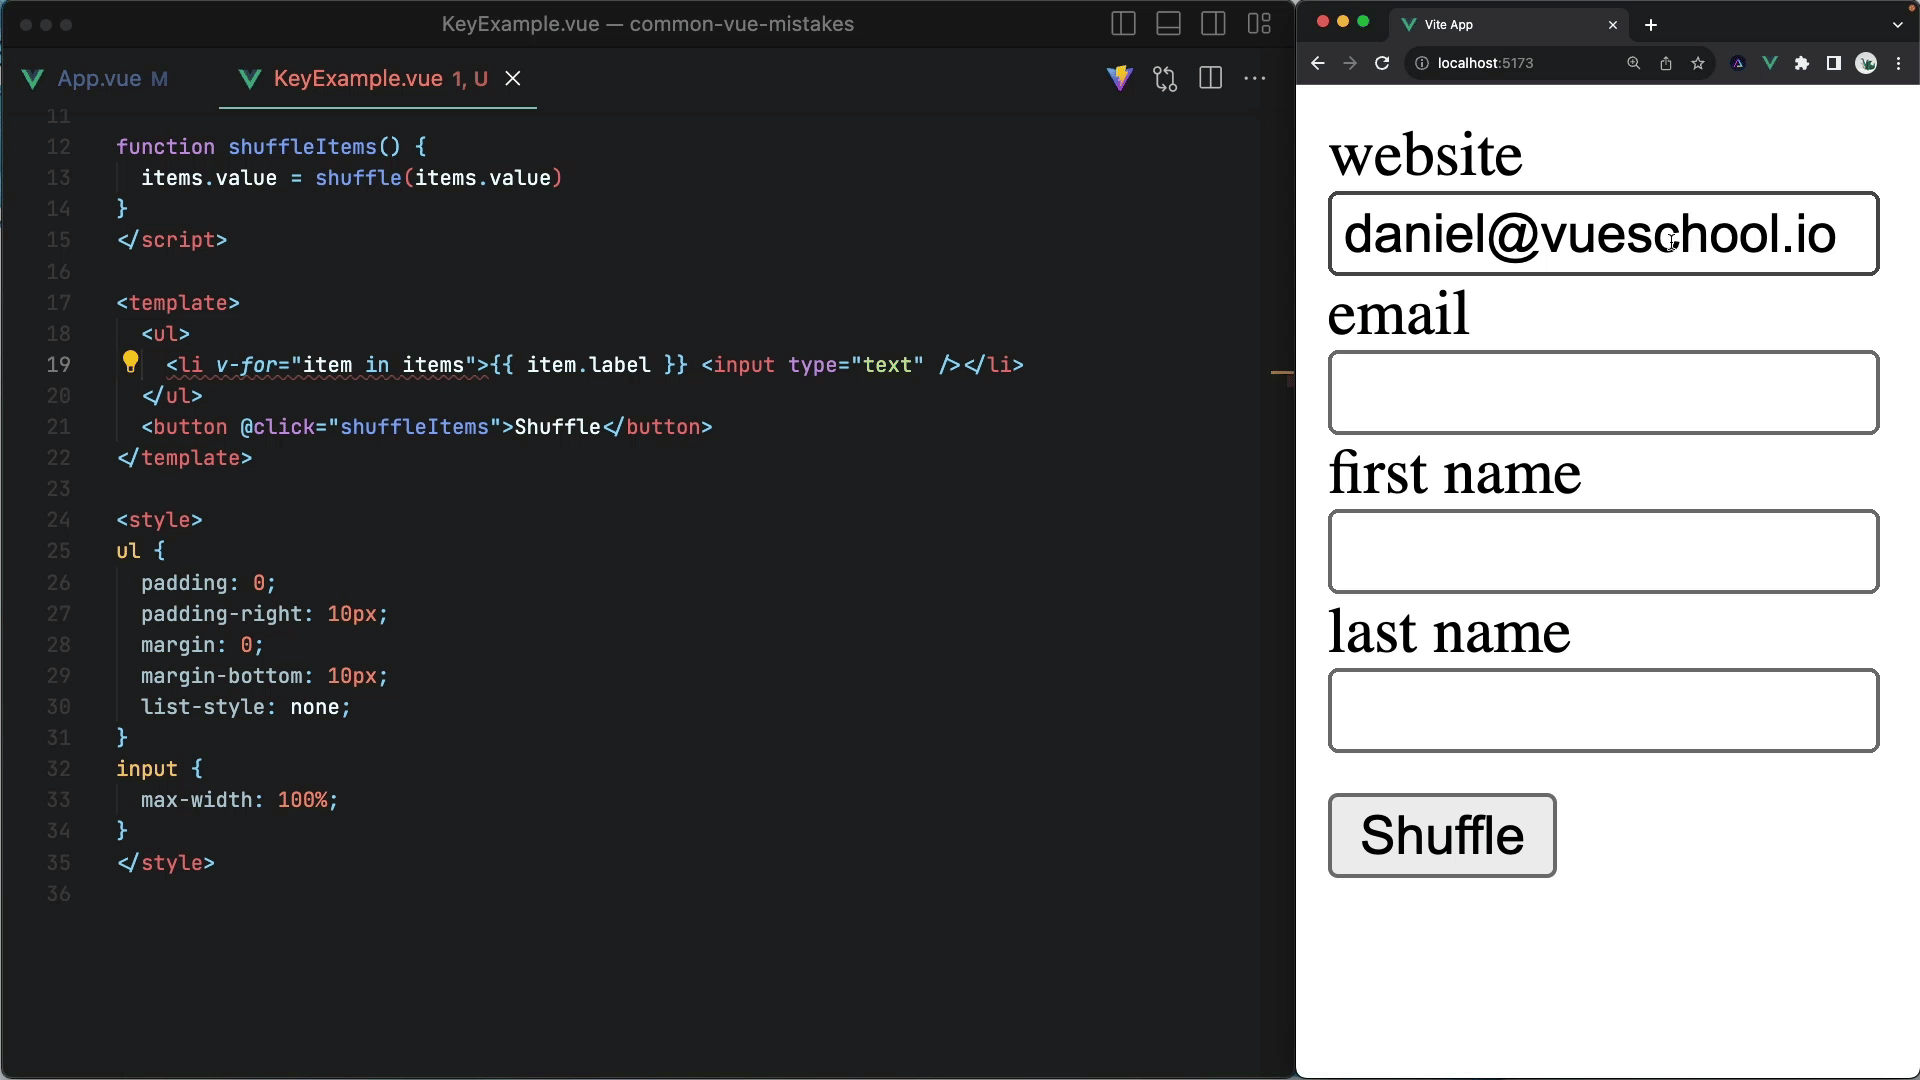Click the overview ruler warning marker
Viewport: 1920px width, 1080px height.
pyautogui.click(x=1282, y=373)
